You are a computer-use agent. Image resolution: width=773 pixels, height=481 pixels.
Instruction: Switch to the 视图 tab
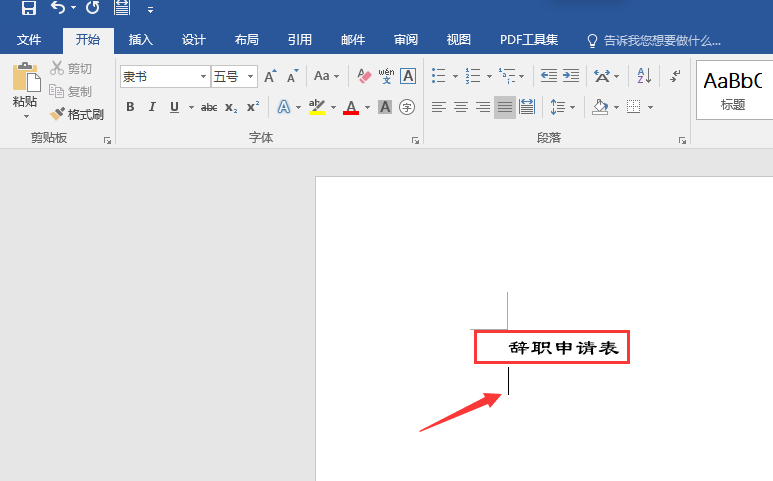click(458, 40)
